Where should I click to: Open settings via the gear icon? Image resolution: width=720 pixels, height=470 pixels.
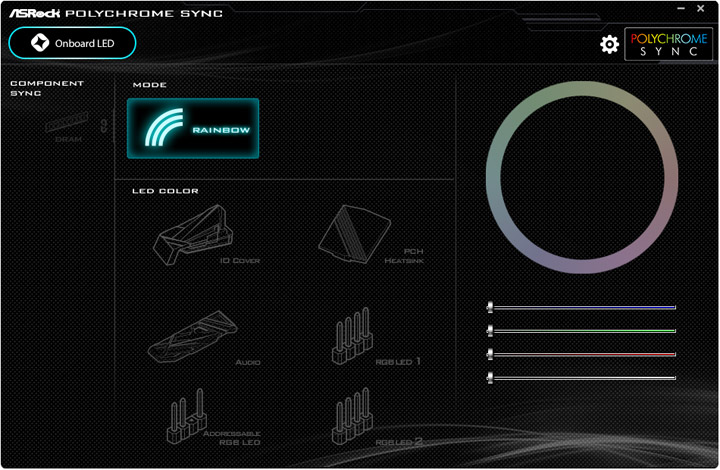pyautogui.click(x=609, y=45)
